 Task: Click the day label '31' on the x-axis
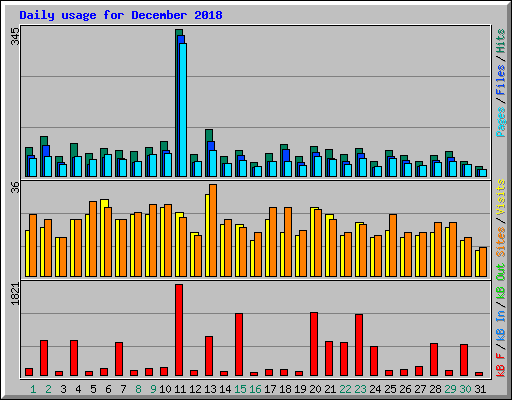coord(480,389)
